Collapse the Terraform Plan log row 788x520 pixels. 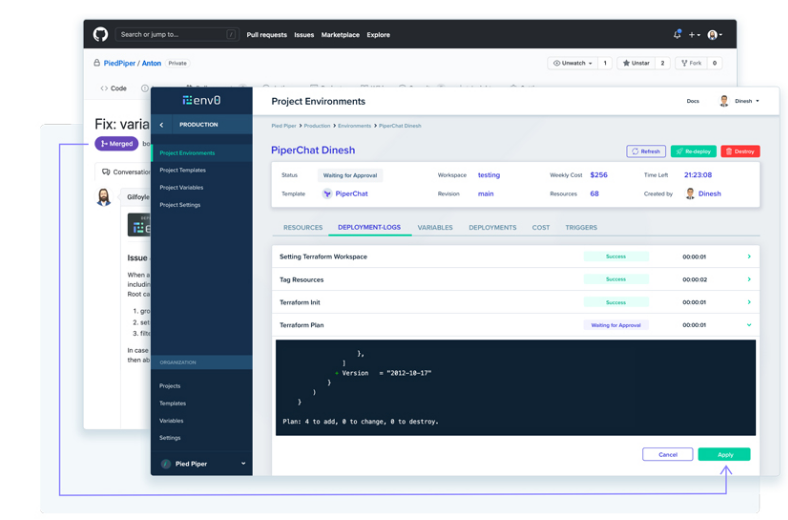(749, 325)
